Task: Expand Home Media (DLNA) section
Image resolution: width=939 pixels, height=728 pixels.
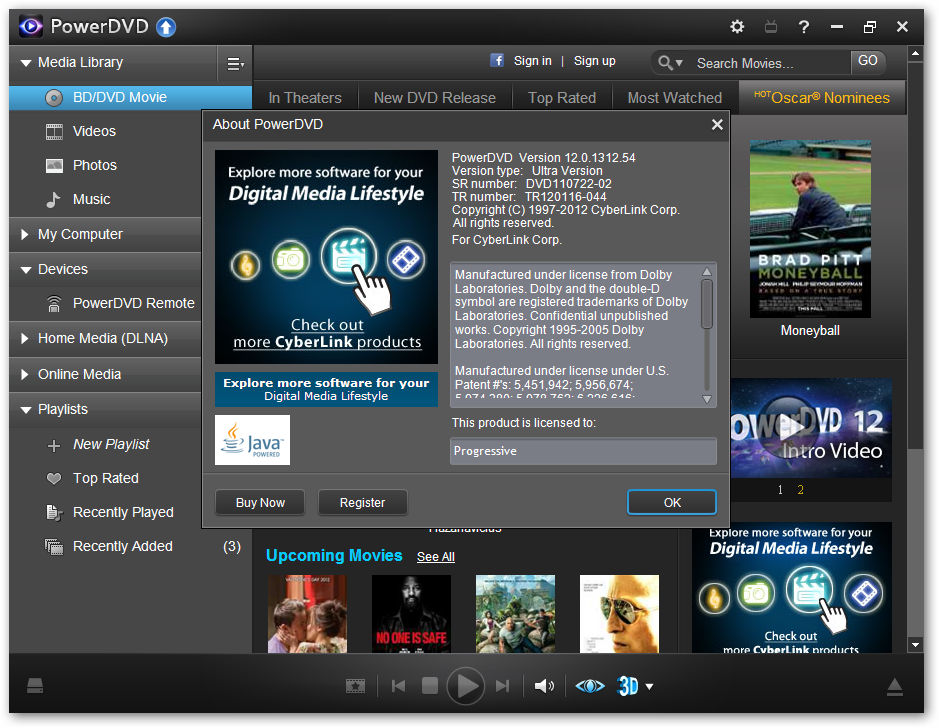Action: coord(25,339)
